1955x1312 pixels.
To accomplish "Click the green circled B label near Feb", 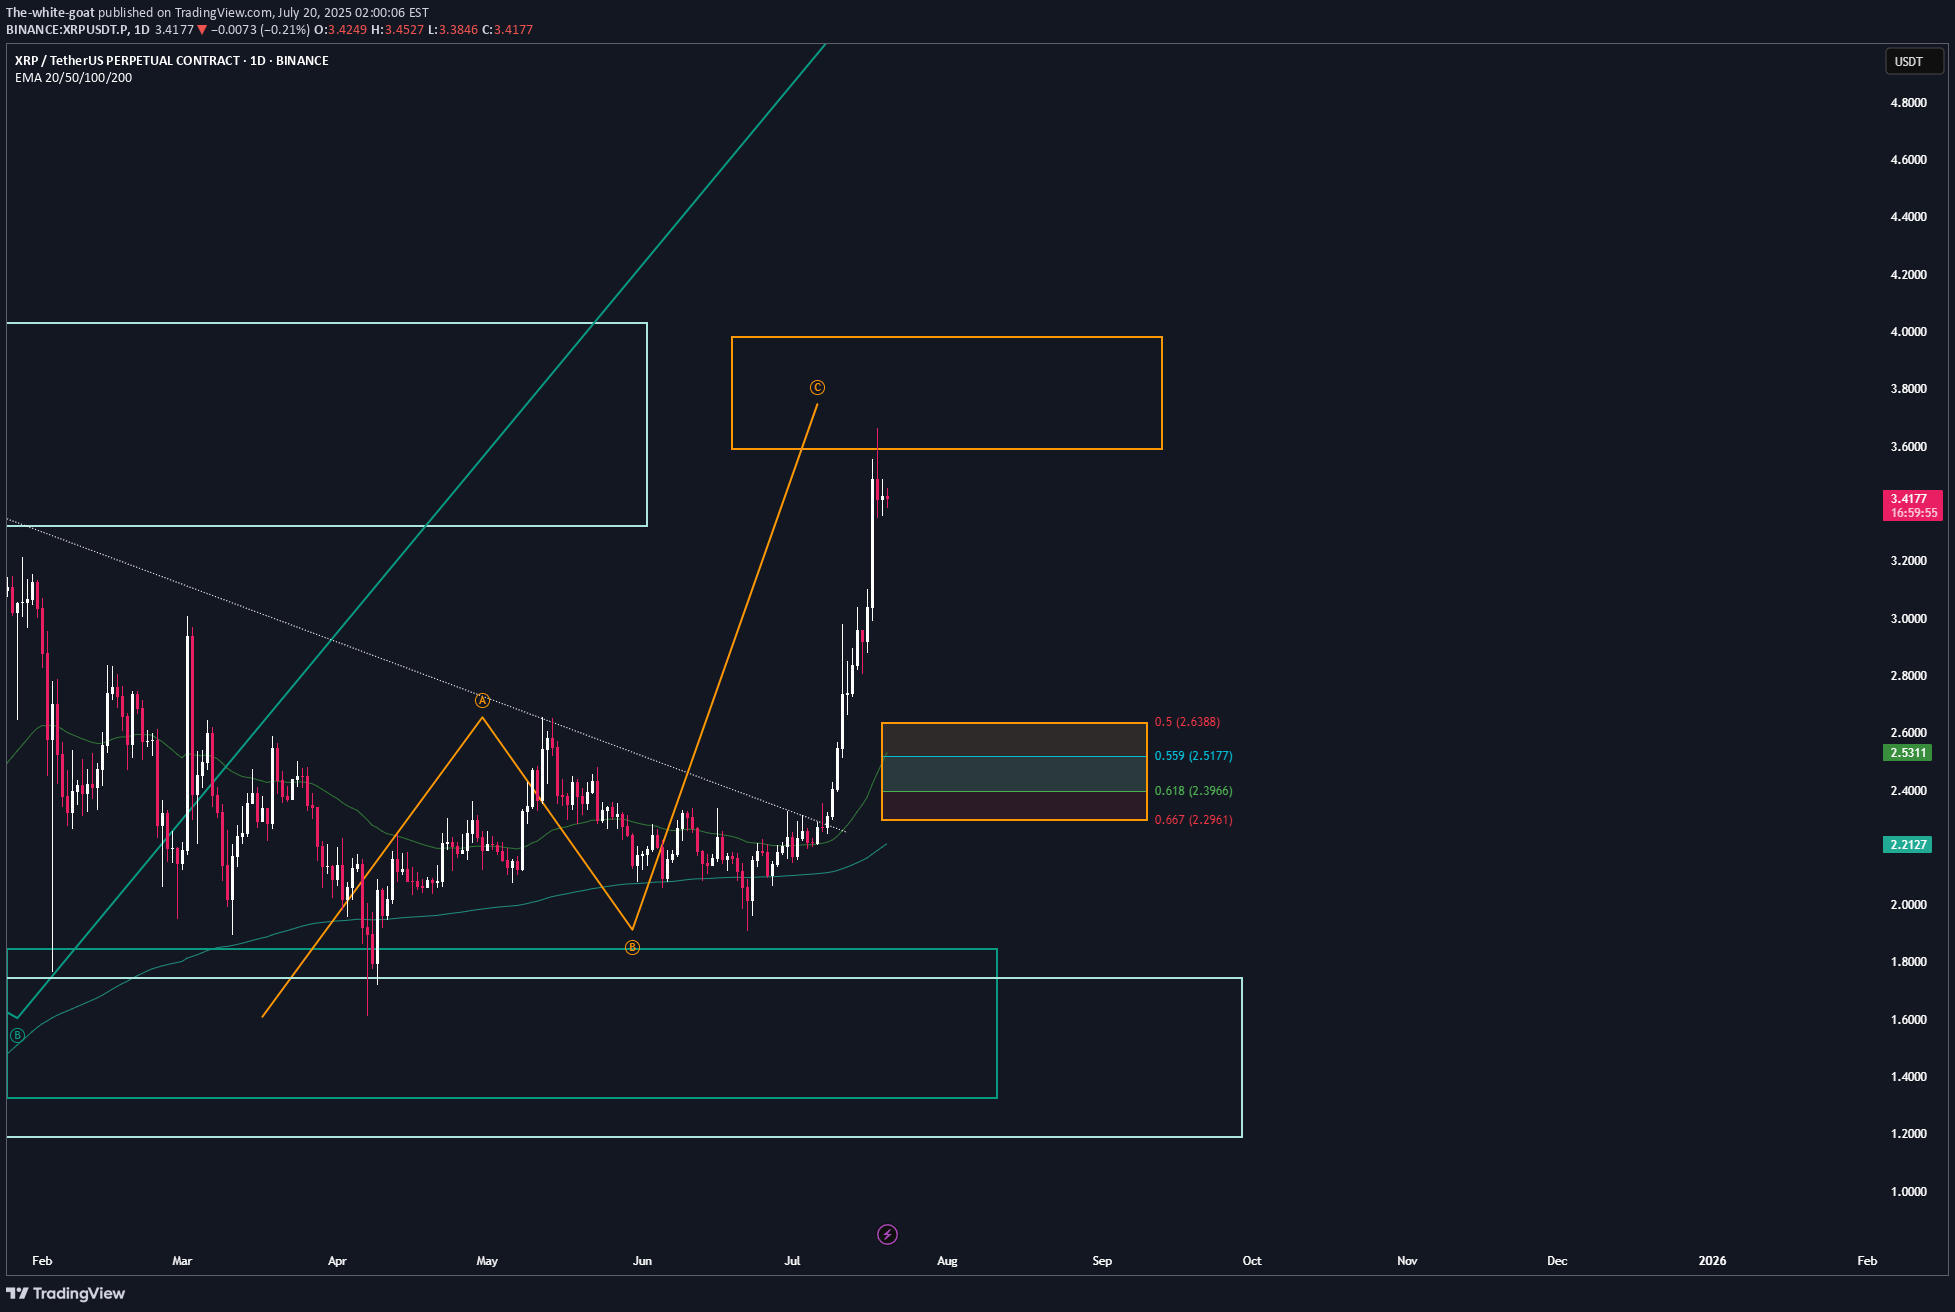I will [16, 1035].
